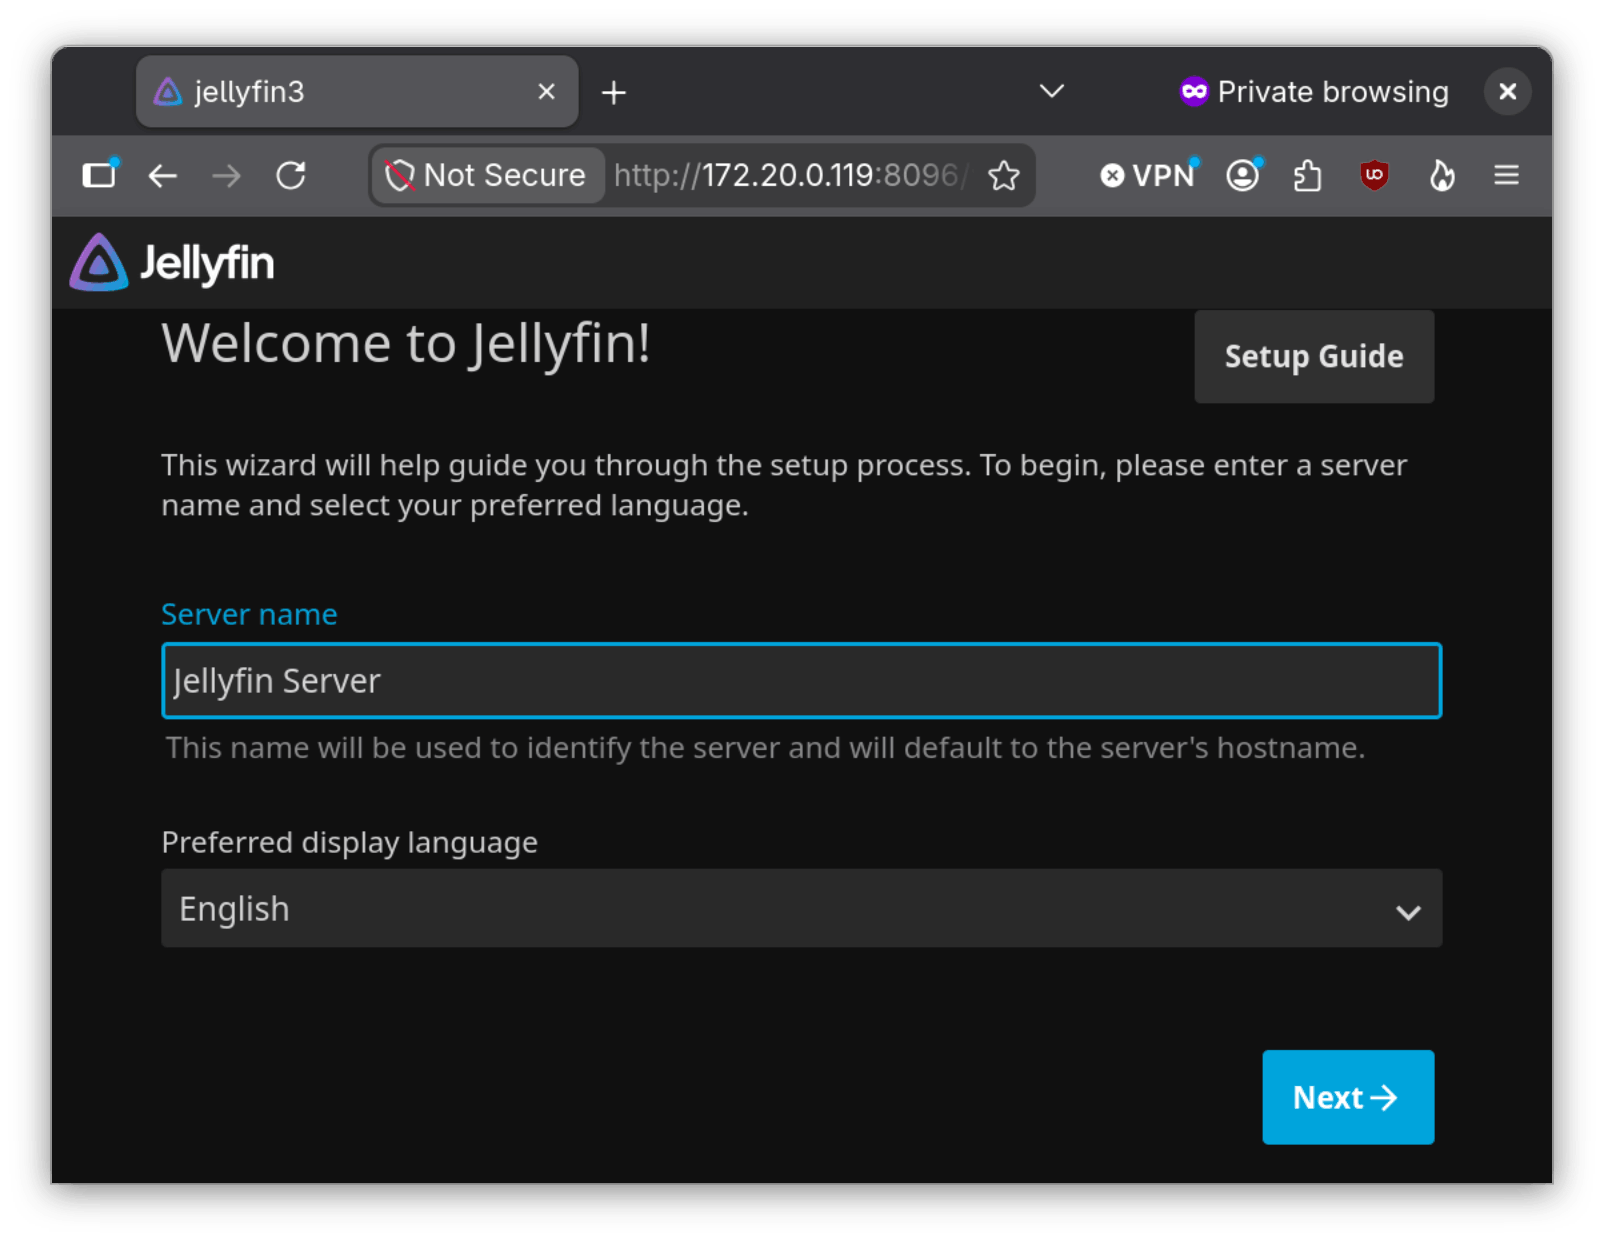This screenshot has height=1240, width=1604.
Task: Close the private browsing window
Action: 1507,92
